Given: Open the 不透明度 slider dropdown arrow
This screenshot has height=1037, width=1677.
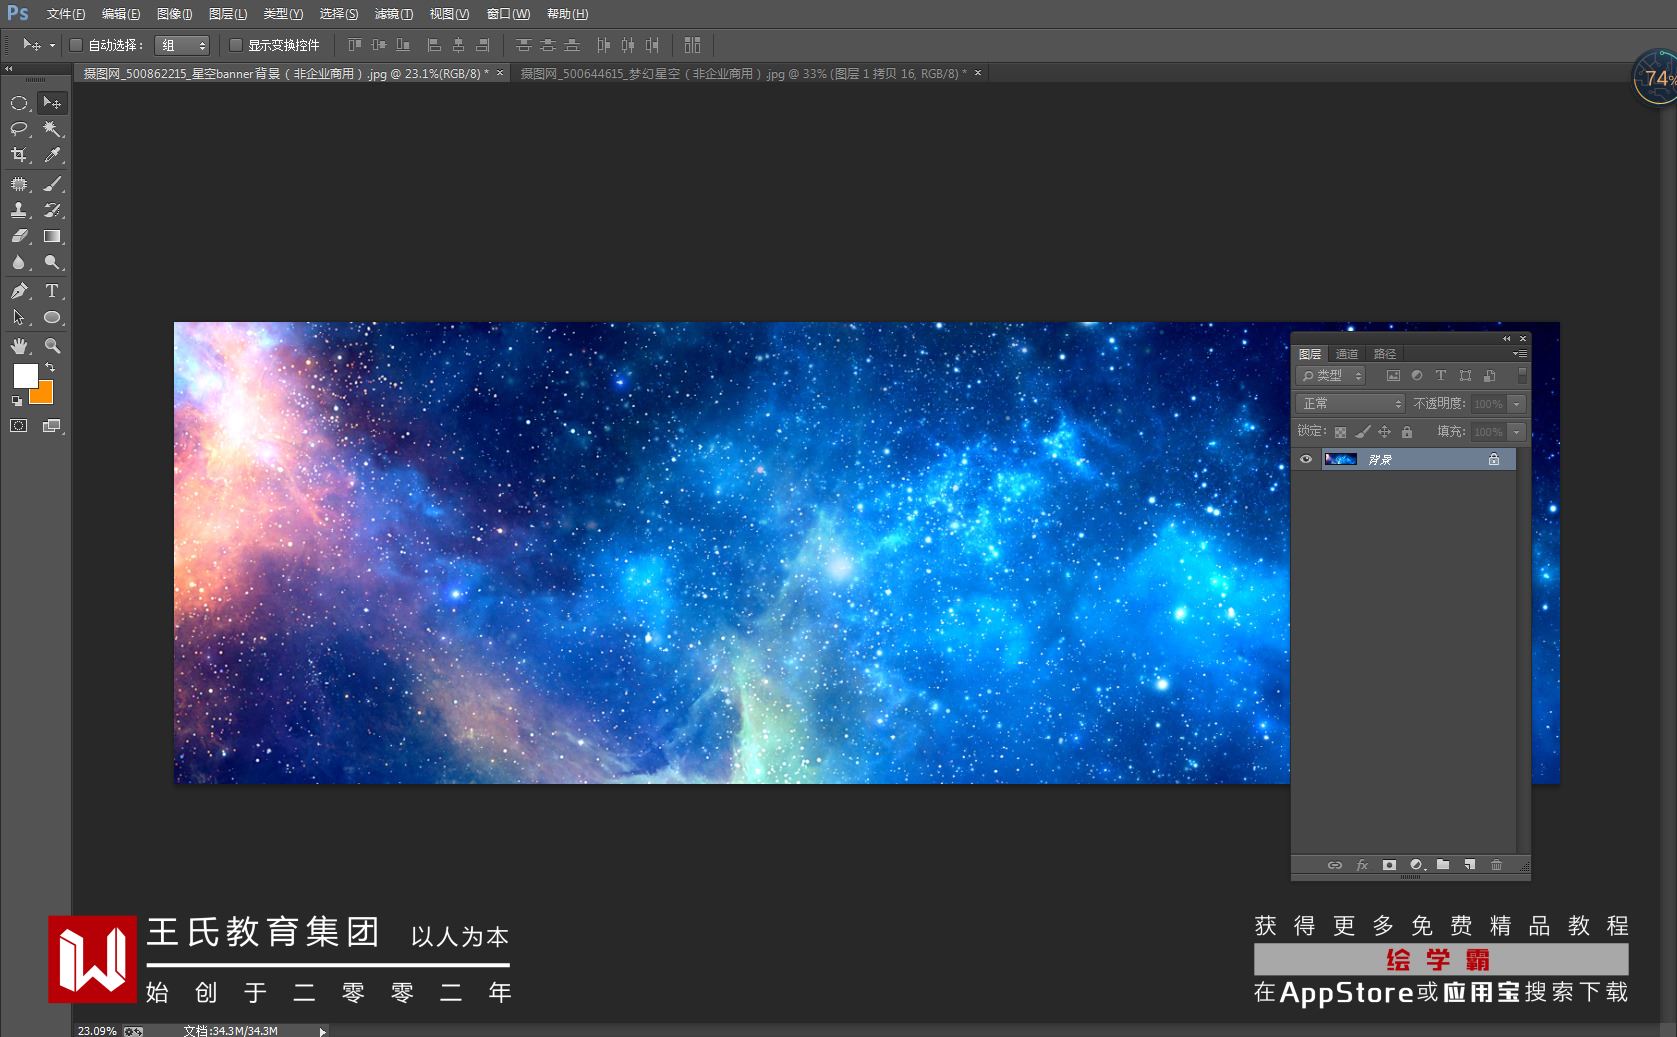Looking at the screenshot, I should coord(1517,404).
